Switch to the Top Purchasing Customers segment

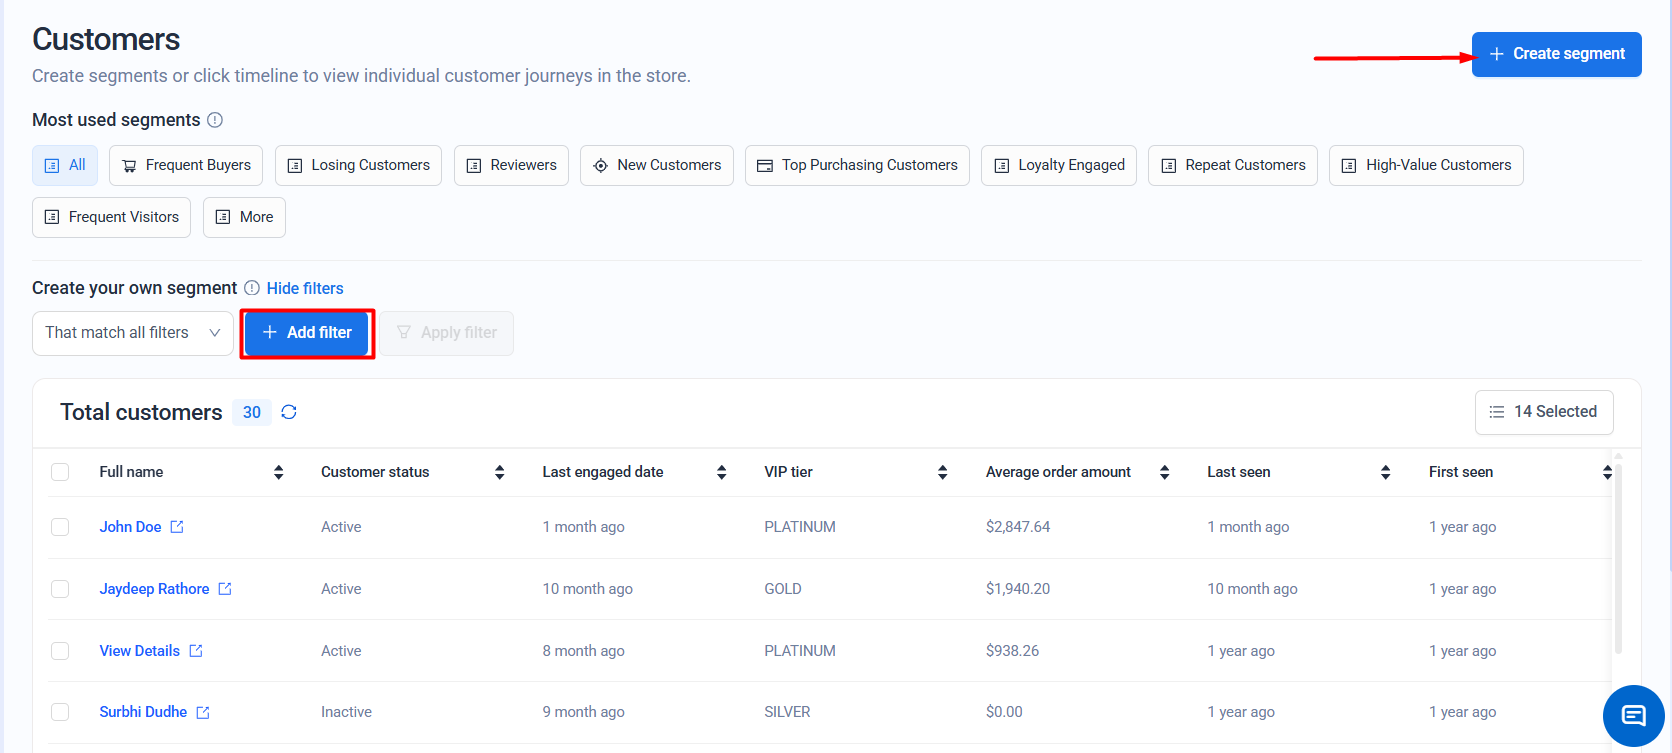[857, 165]
